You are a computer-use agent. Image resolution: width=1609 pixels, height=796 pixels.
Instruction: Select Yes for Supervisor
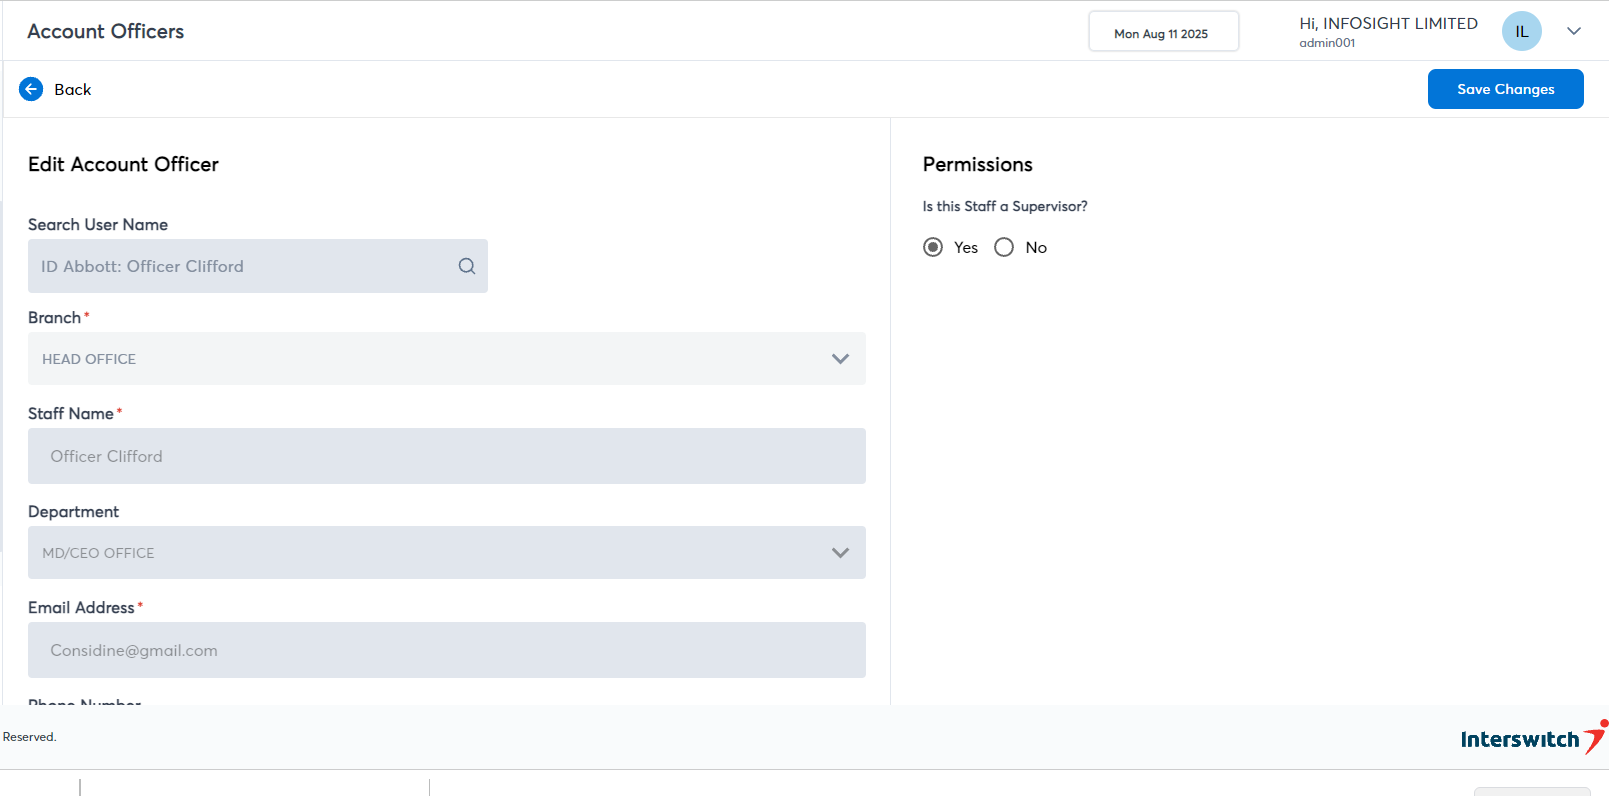pos(933,247)
